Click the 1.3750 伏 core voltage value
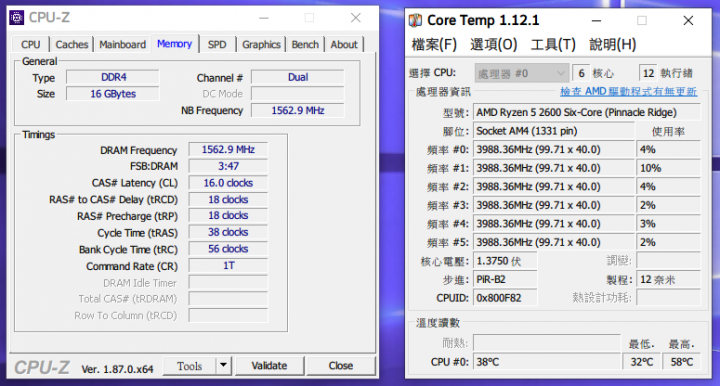 (505, 261)
